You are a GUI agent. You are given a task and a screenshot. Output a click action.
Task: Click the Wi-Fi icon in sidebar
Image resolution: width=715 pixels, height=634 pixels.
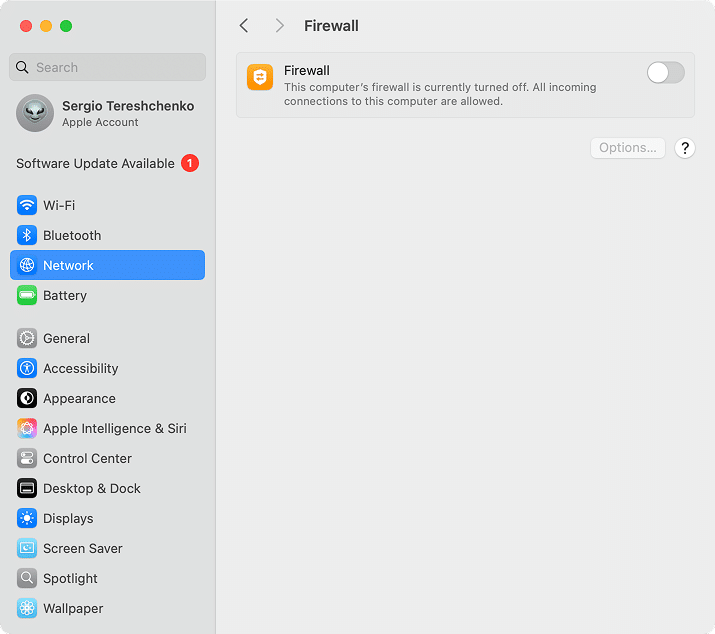coord(27,205)
